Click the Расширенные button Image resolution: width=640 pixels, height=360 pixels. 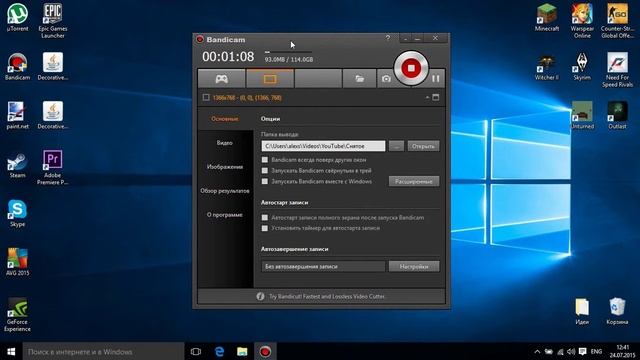[x=414, y=181]
